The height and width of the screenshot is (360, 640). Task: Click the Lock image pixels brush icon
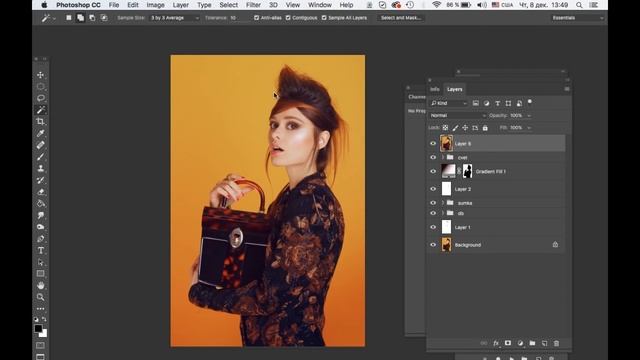pyautogui.click(x=455, y=128)
